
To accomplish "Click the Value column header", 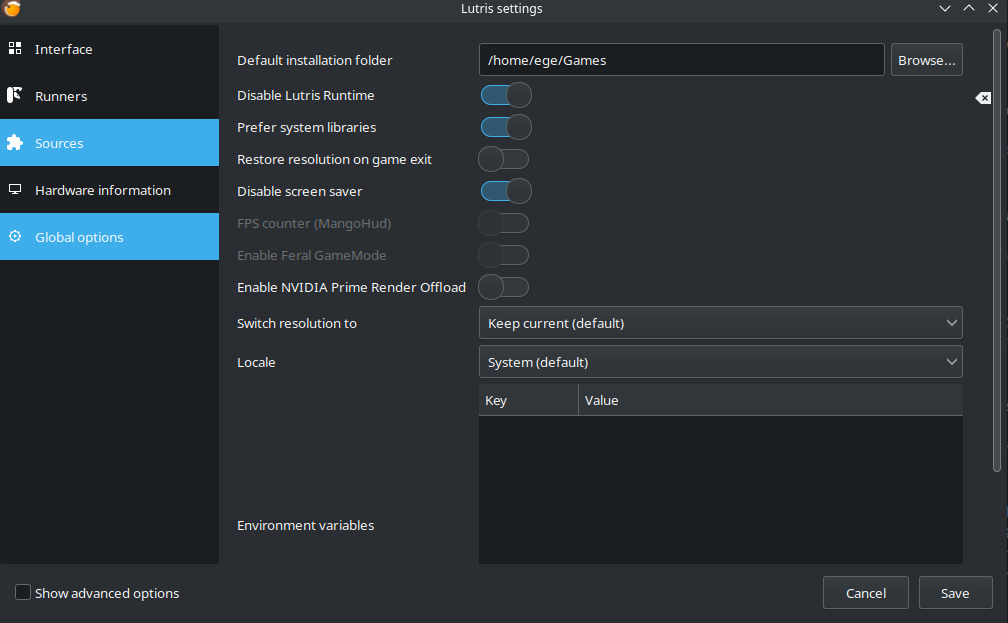I will click(x=770, y=400).
